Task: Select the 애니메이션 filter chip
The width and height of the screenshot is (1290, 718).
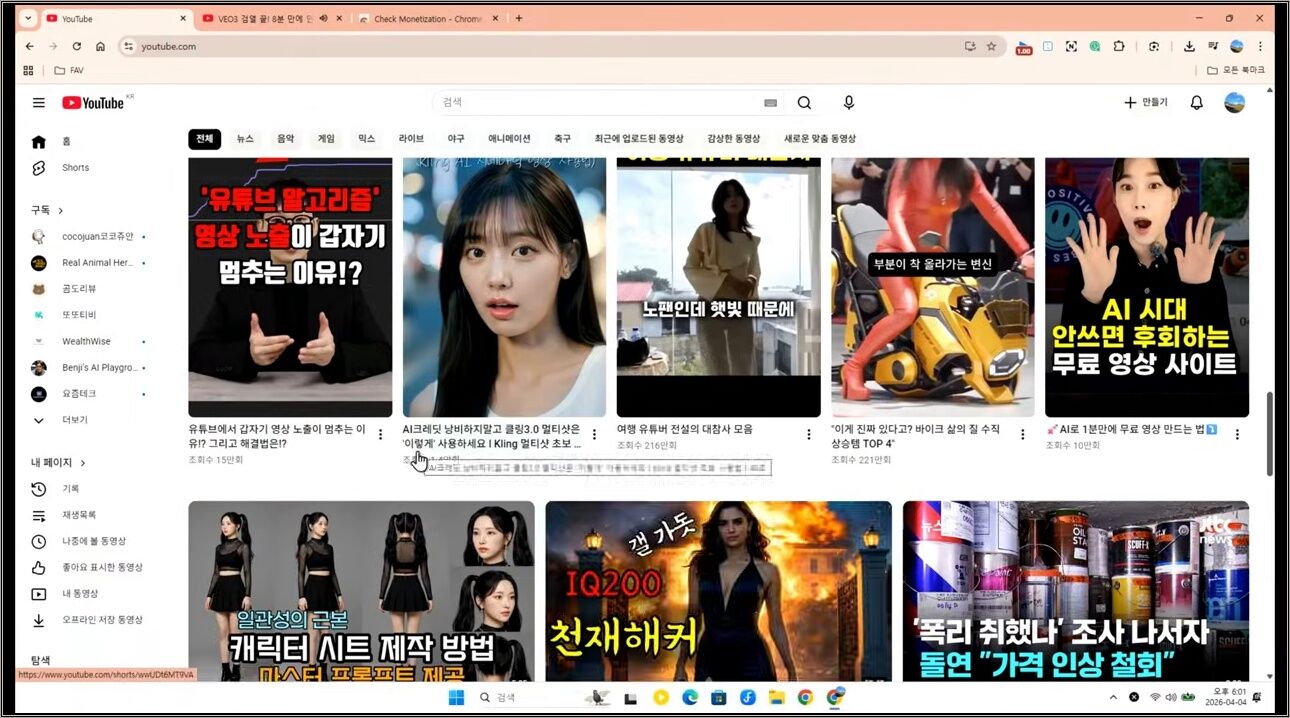Action: pos(509,139)
